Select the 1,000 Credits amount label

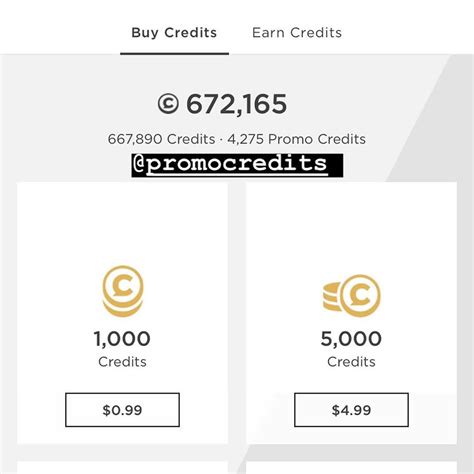[122, 339]
